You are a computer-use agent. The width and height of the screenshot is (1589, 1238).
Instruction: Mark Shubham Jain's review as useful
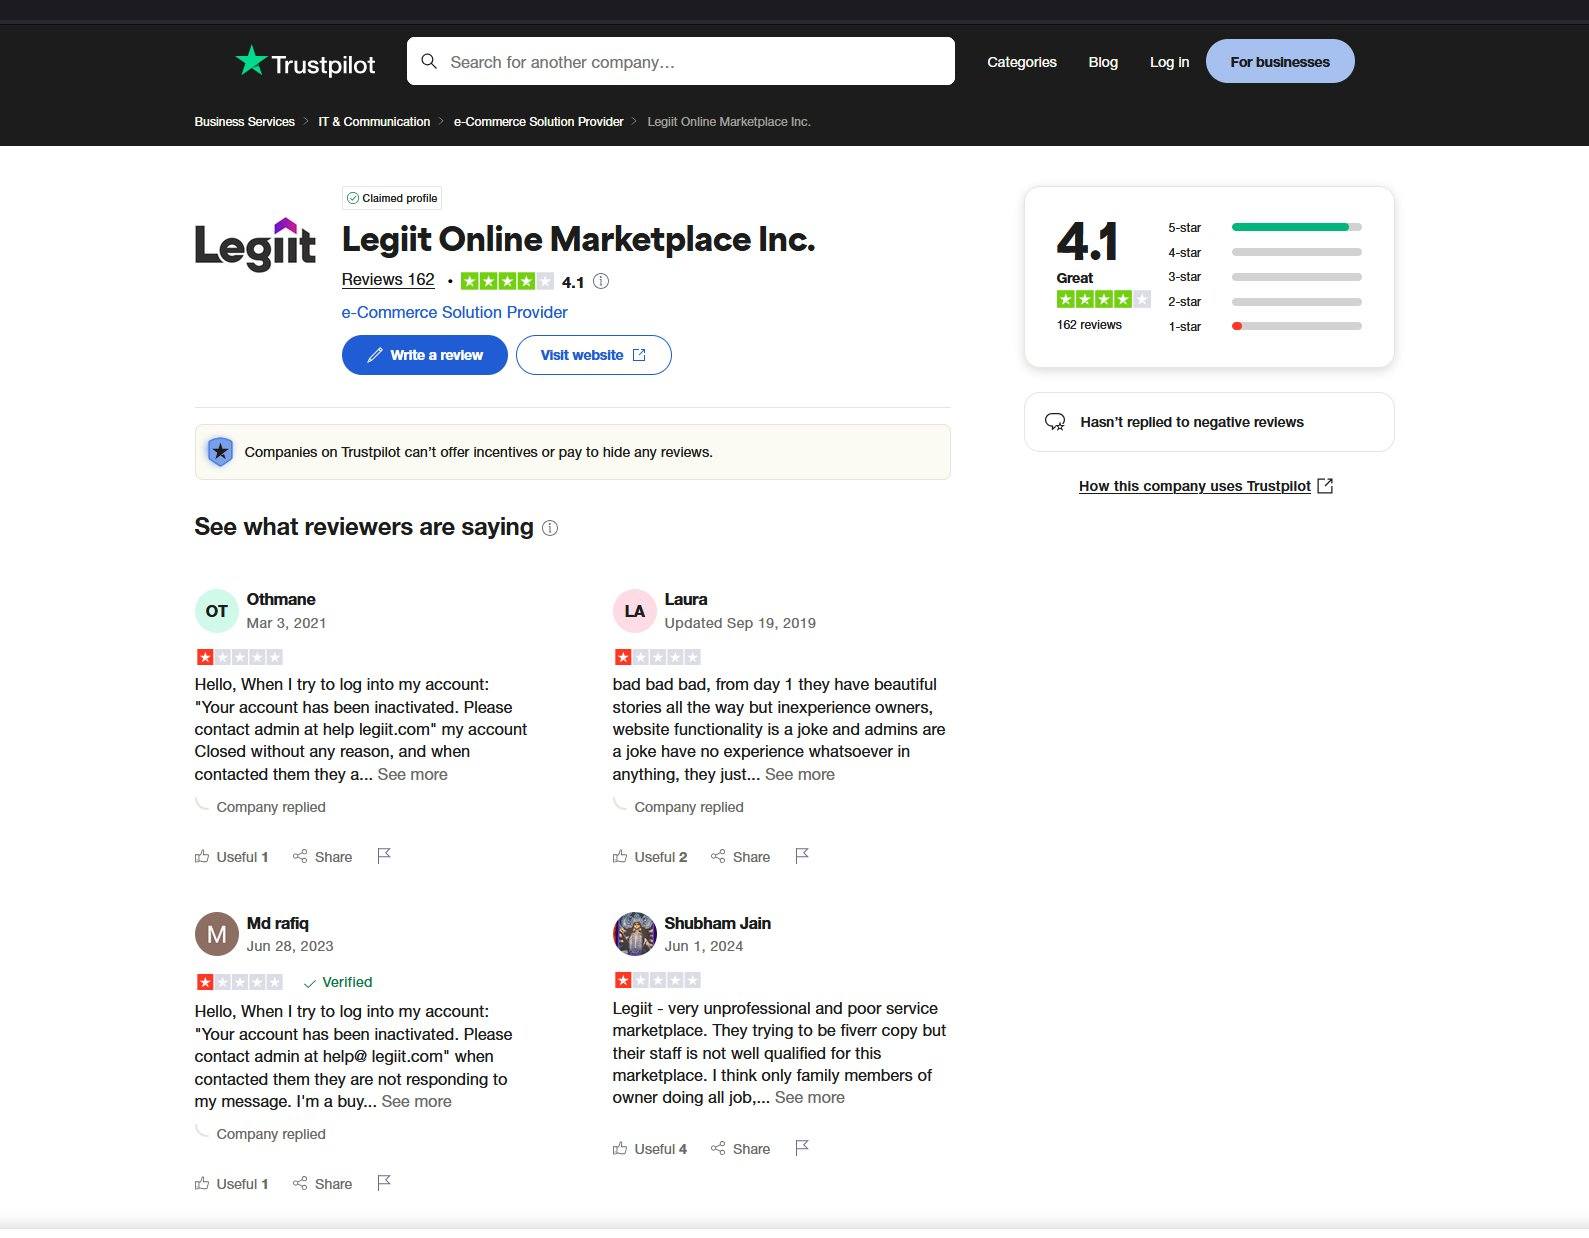click(650, 1149)
